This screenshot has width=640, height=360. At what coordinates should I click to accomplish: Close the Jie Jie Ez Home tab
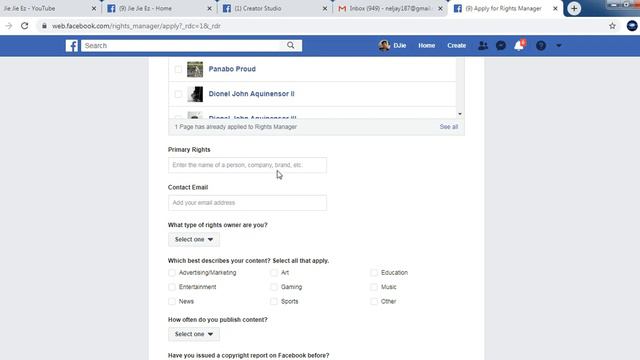(x=209, y=8)
